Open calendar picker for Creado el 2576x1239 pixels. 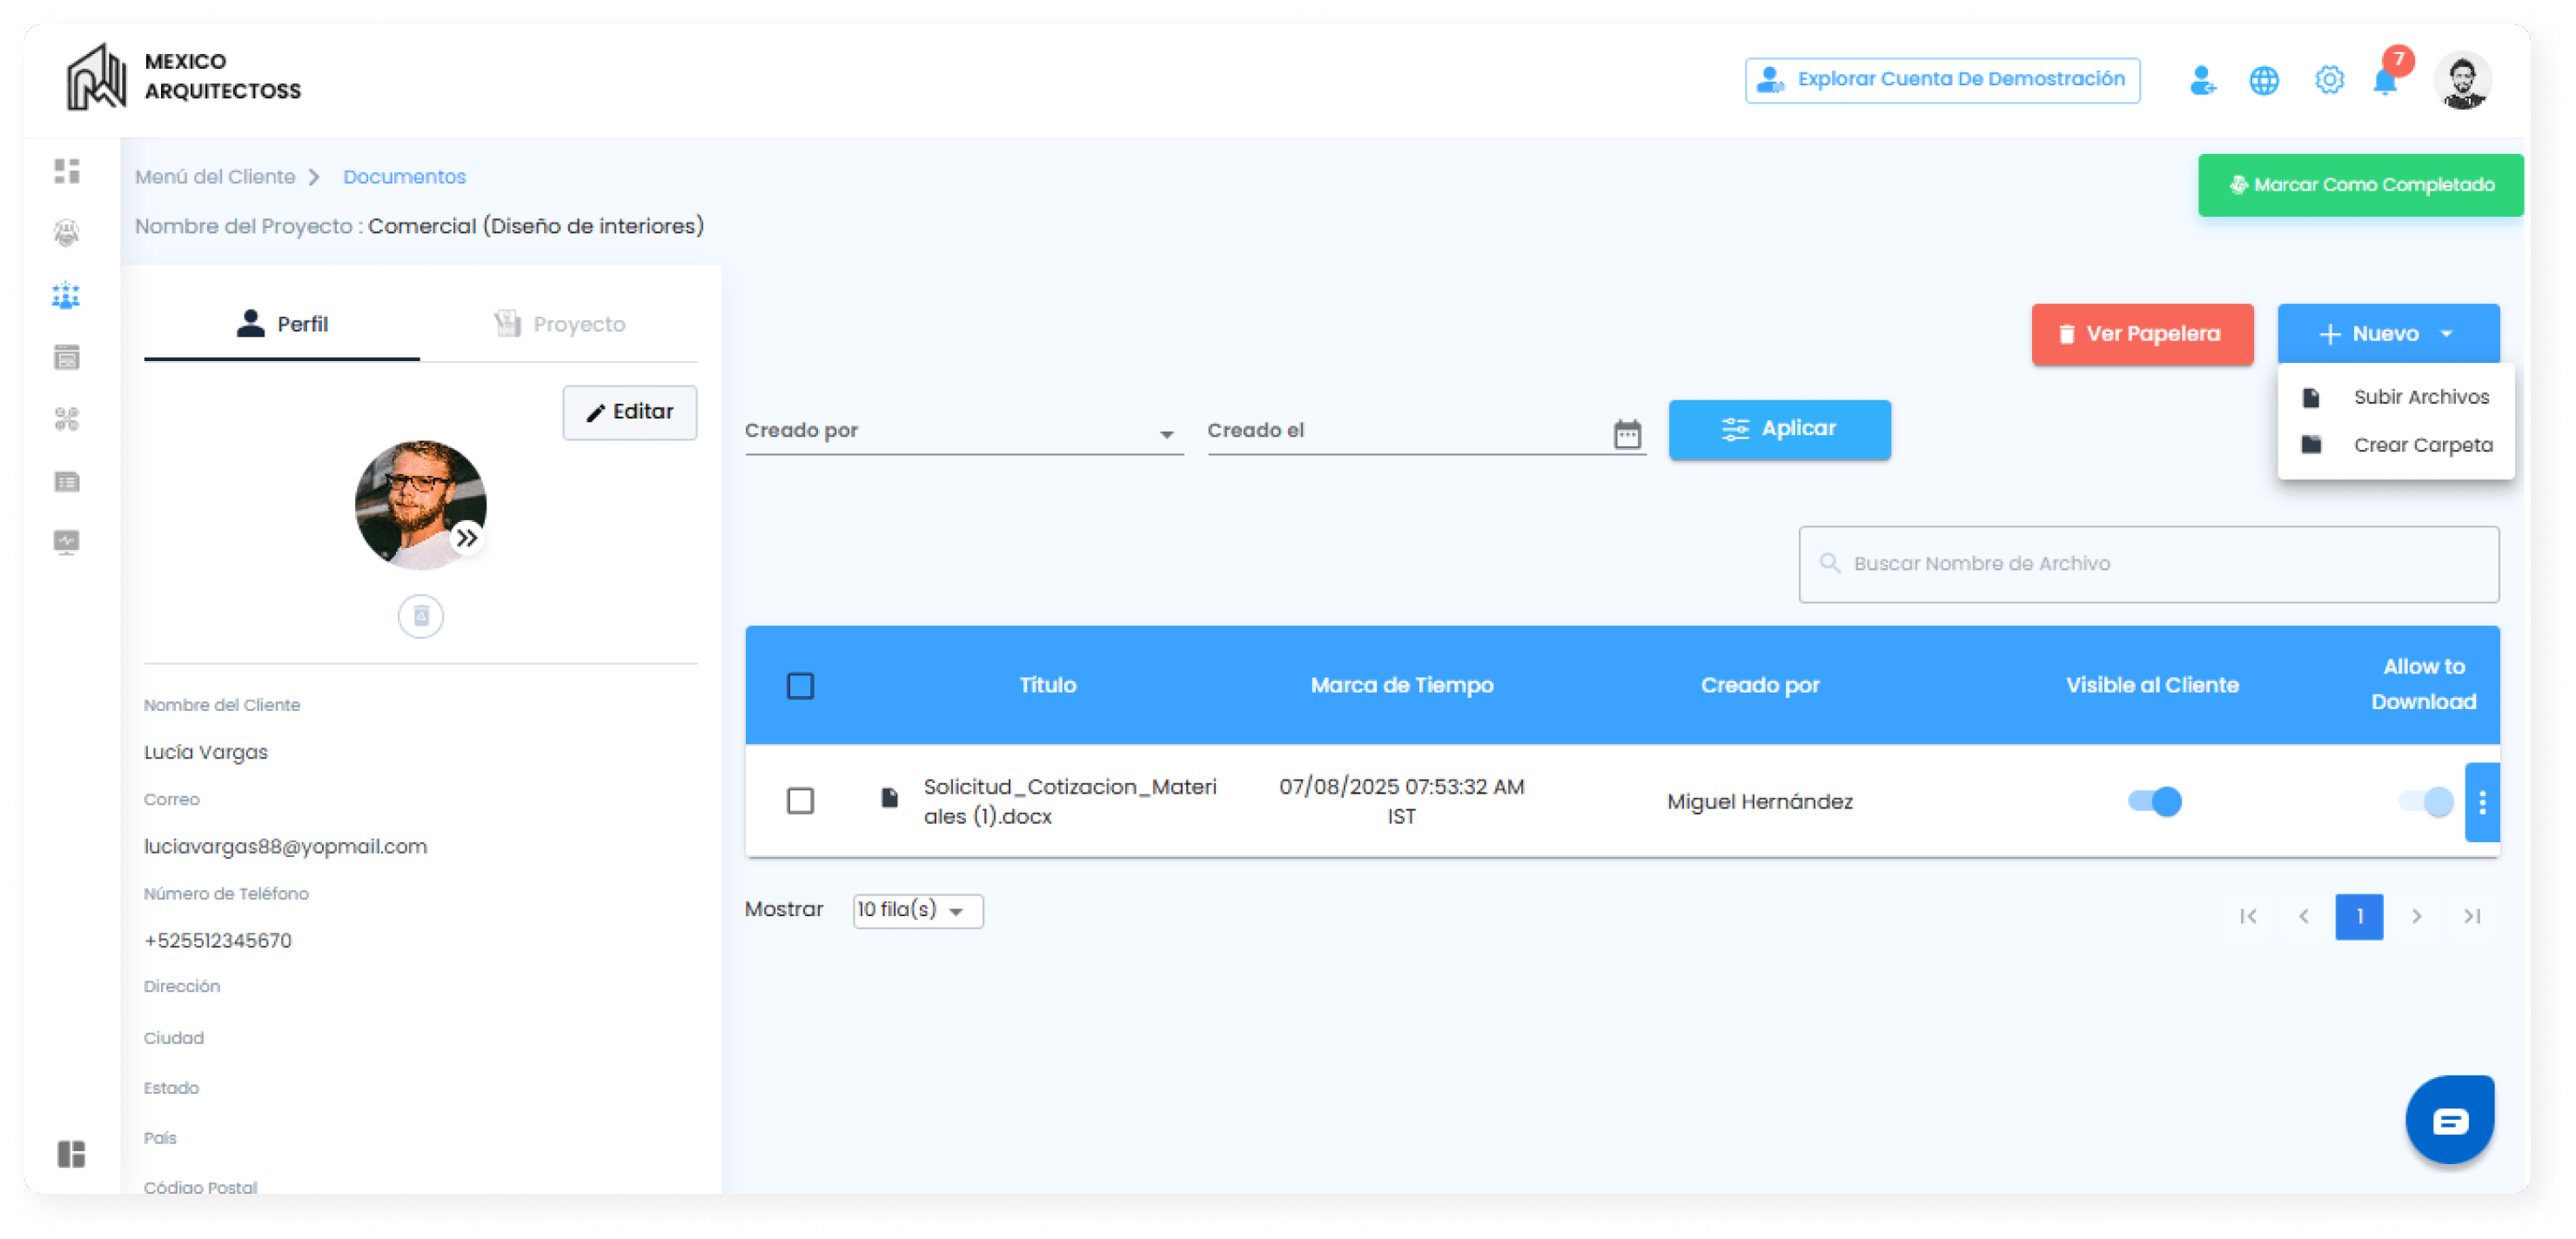click(1627, 434)
